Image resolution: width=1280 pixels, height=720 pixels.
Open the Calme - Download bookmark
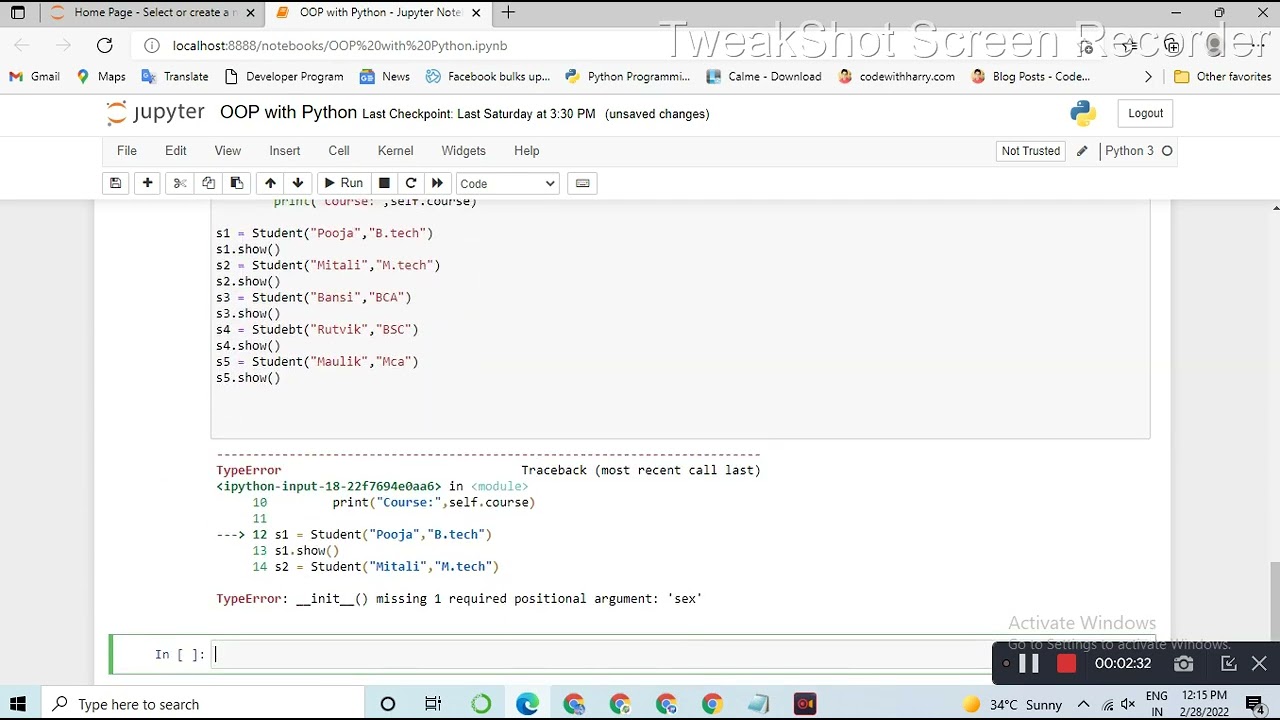pos(764,76)
